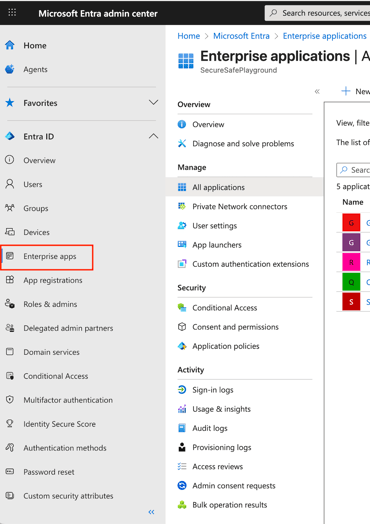Screen dimensions: 370x524
Task: Click the green Q application tile
Action: click(x=351, y=282)
